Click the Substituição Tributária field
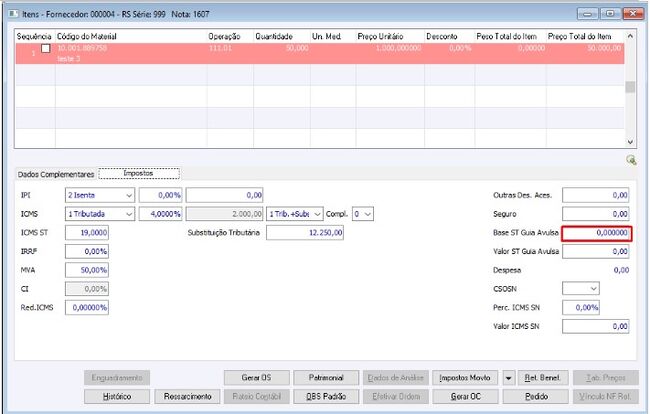Screen dimensions: 650x414 click(x=305, y=232)
